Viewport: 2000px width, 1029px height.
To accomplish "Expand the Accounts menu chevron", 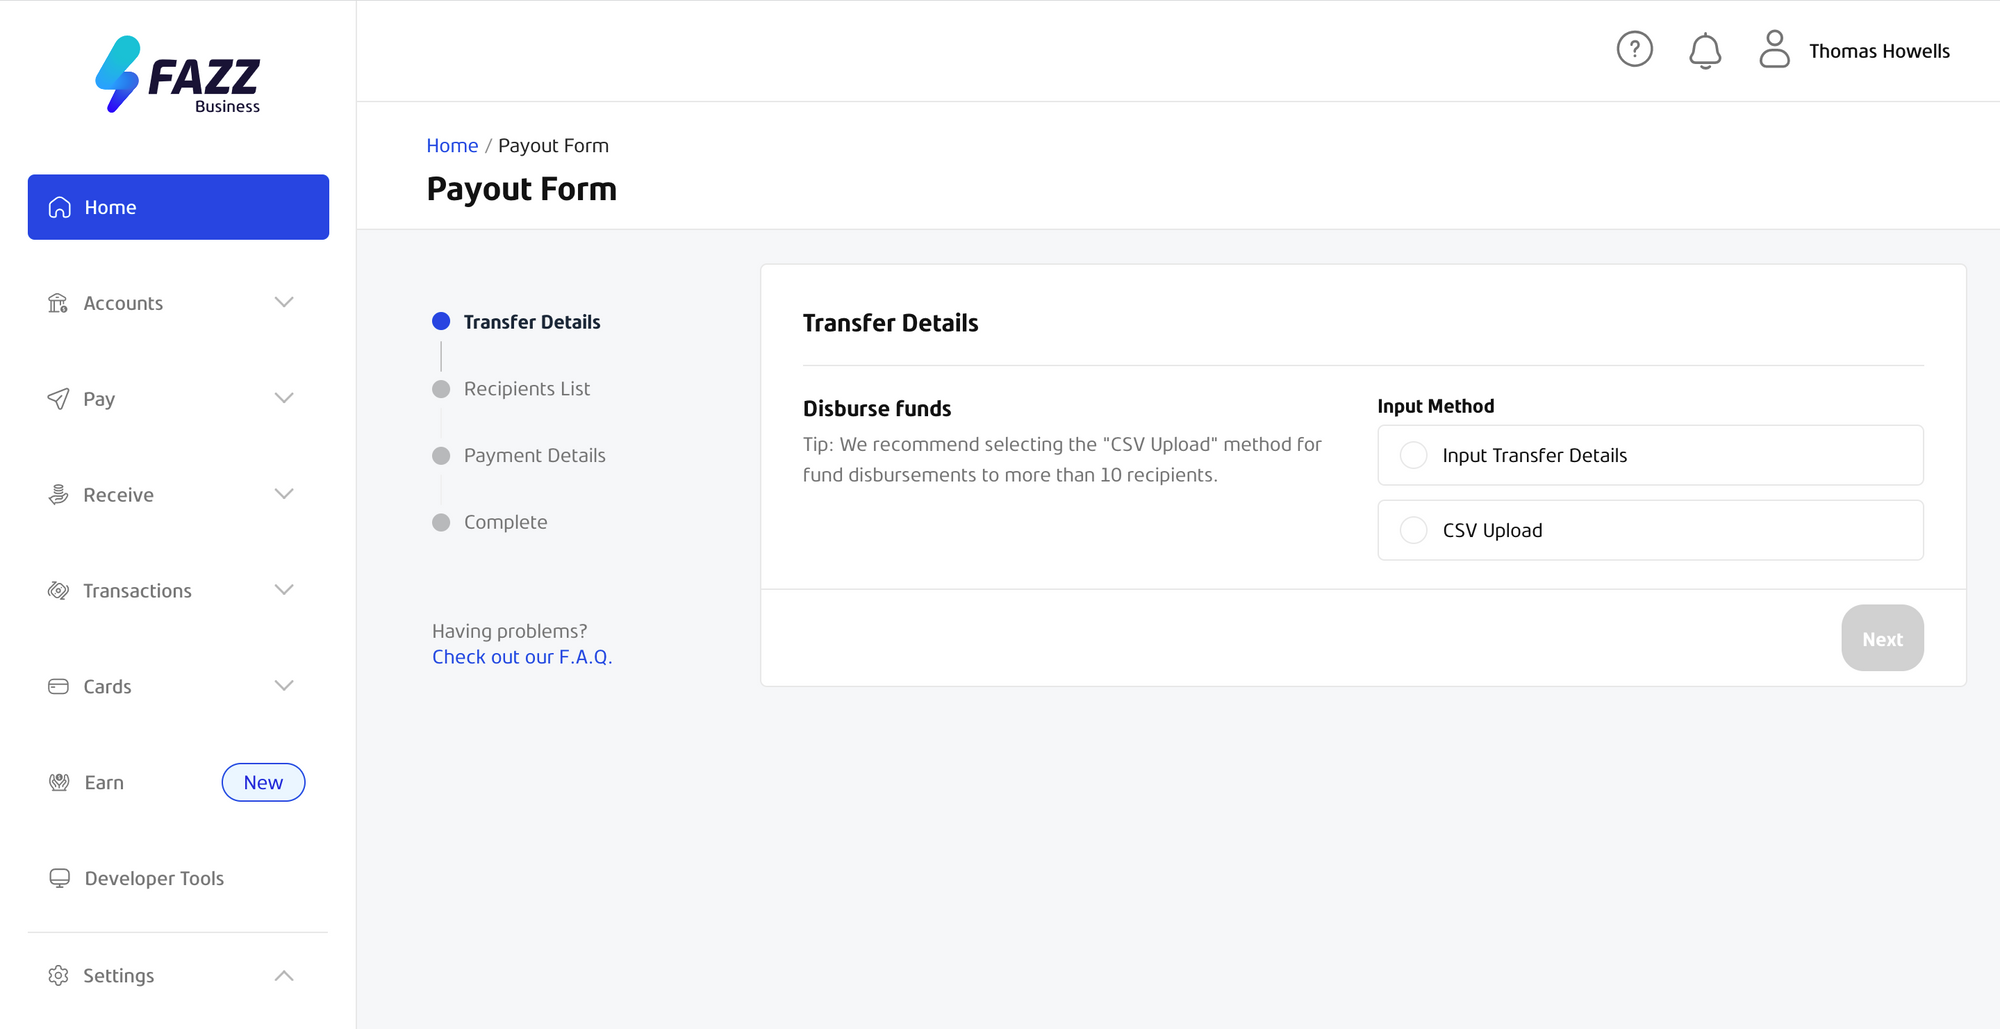I will (284, 302).
